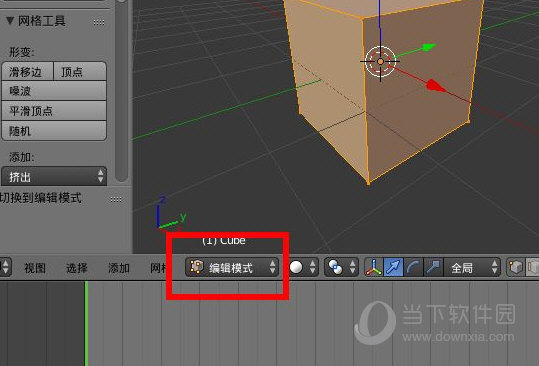
Task: Click the 滑移边 button
Action: click(28, 71)
